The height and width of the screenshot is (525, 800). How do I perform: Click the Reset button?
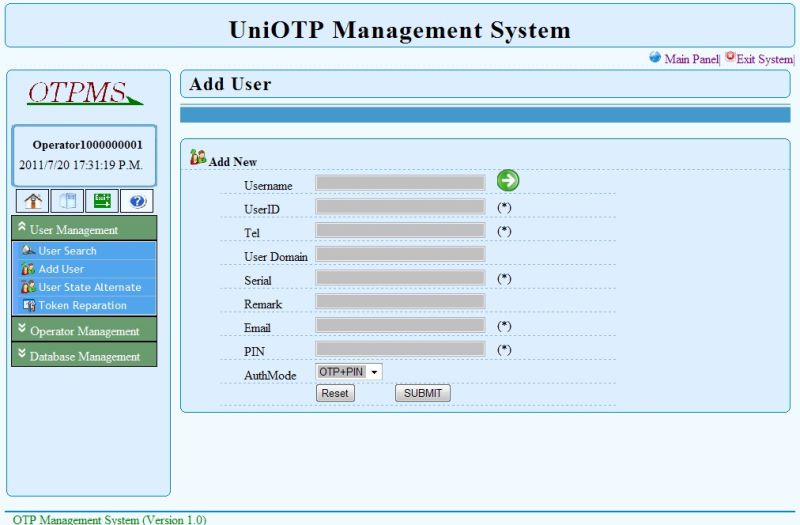click(x=335, y=393)
